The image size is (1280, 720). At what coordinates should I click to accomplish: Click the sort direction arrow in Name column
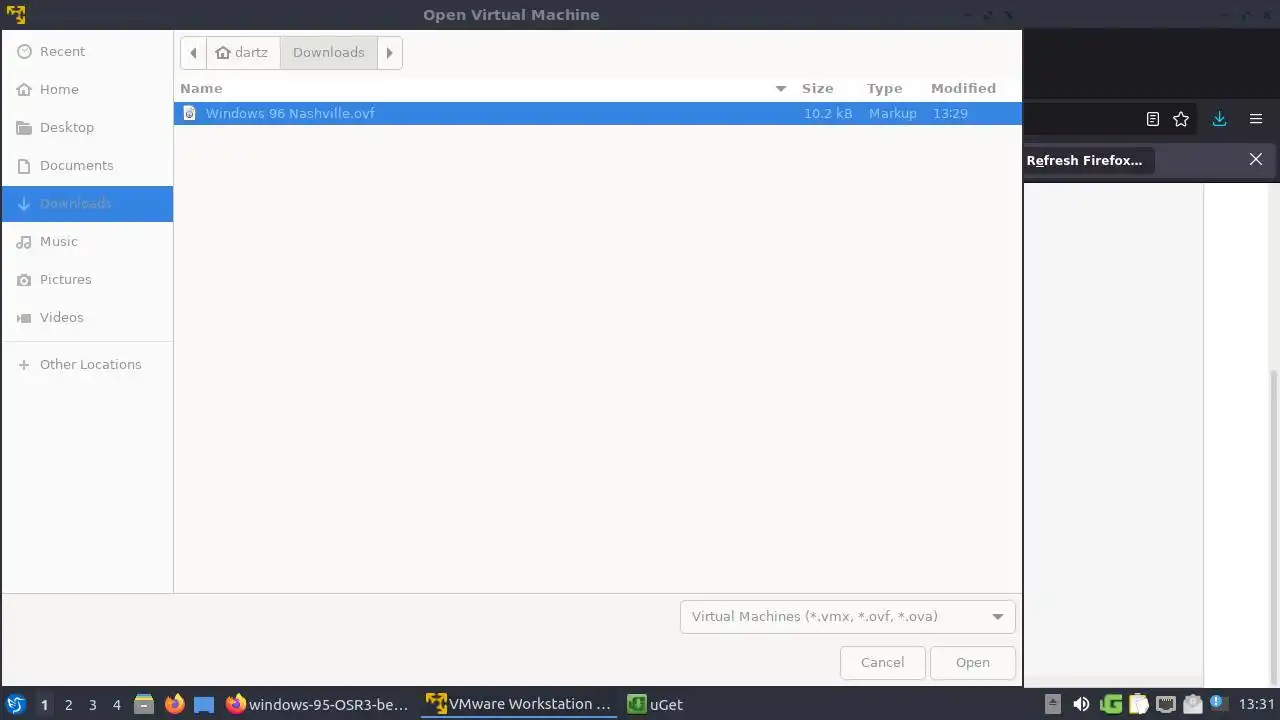(x=781, y=88)
